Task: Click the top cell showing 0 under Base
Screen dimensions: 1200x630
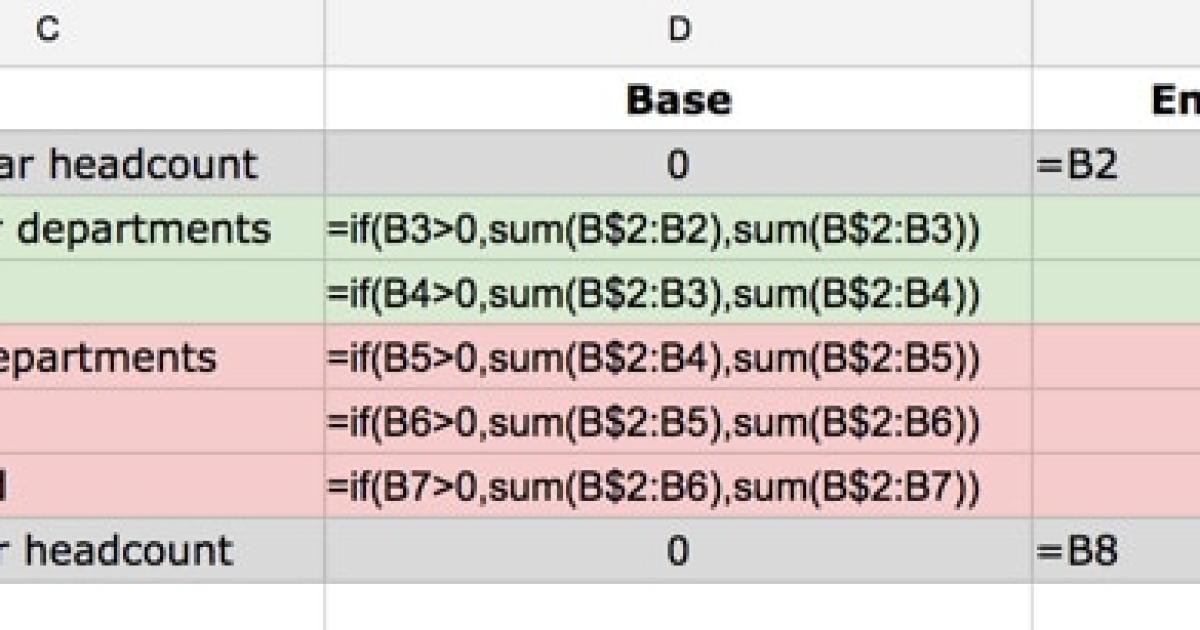Action: [680, 165]
